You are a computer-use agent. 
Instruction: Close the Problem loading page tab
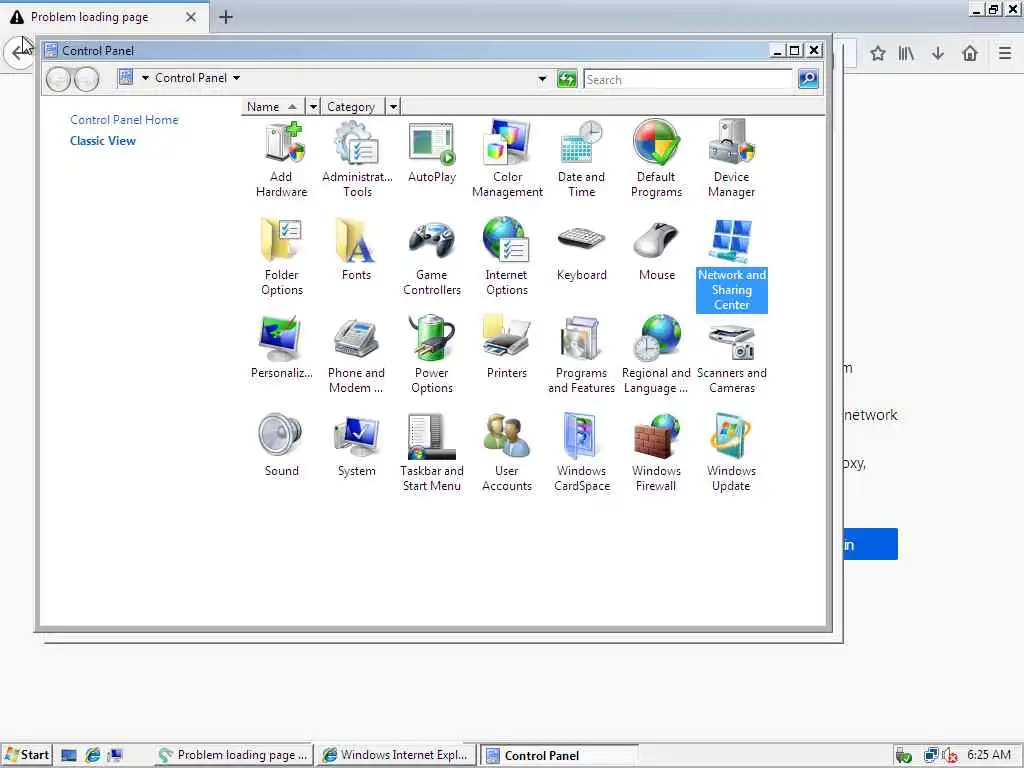pyautogui.click(x=191, y=17)
